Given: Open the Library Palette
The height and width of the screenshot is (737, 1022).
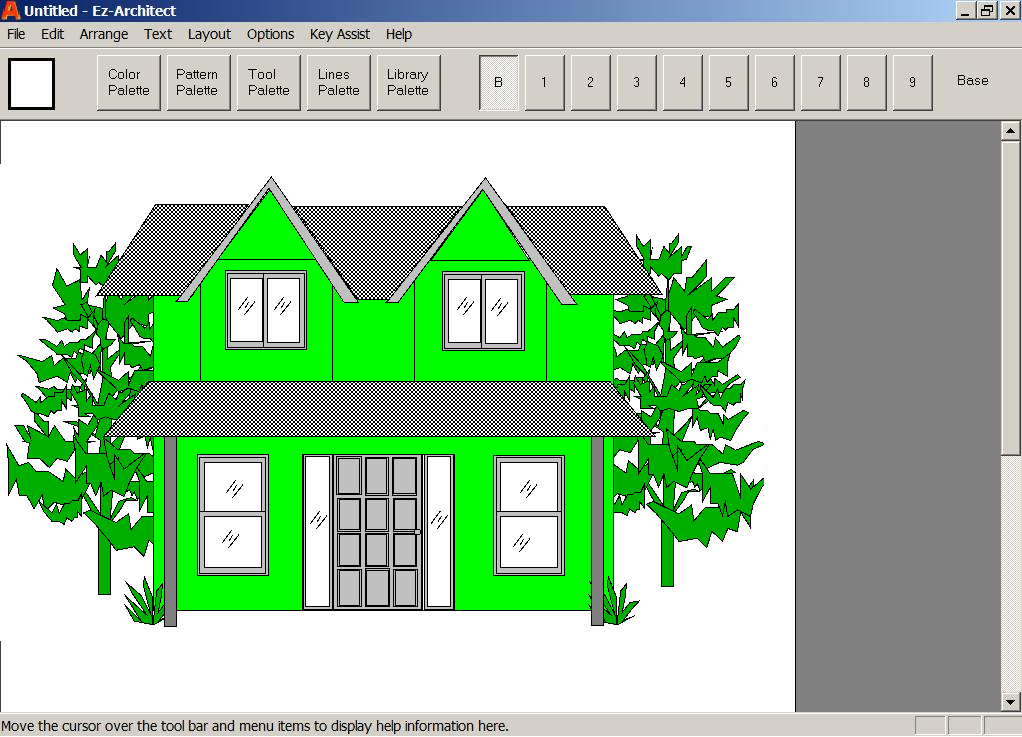Looking at the screenshot, I should 408,82.
